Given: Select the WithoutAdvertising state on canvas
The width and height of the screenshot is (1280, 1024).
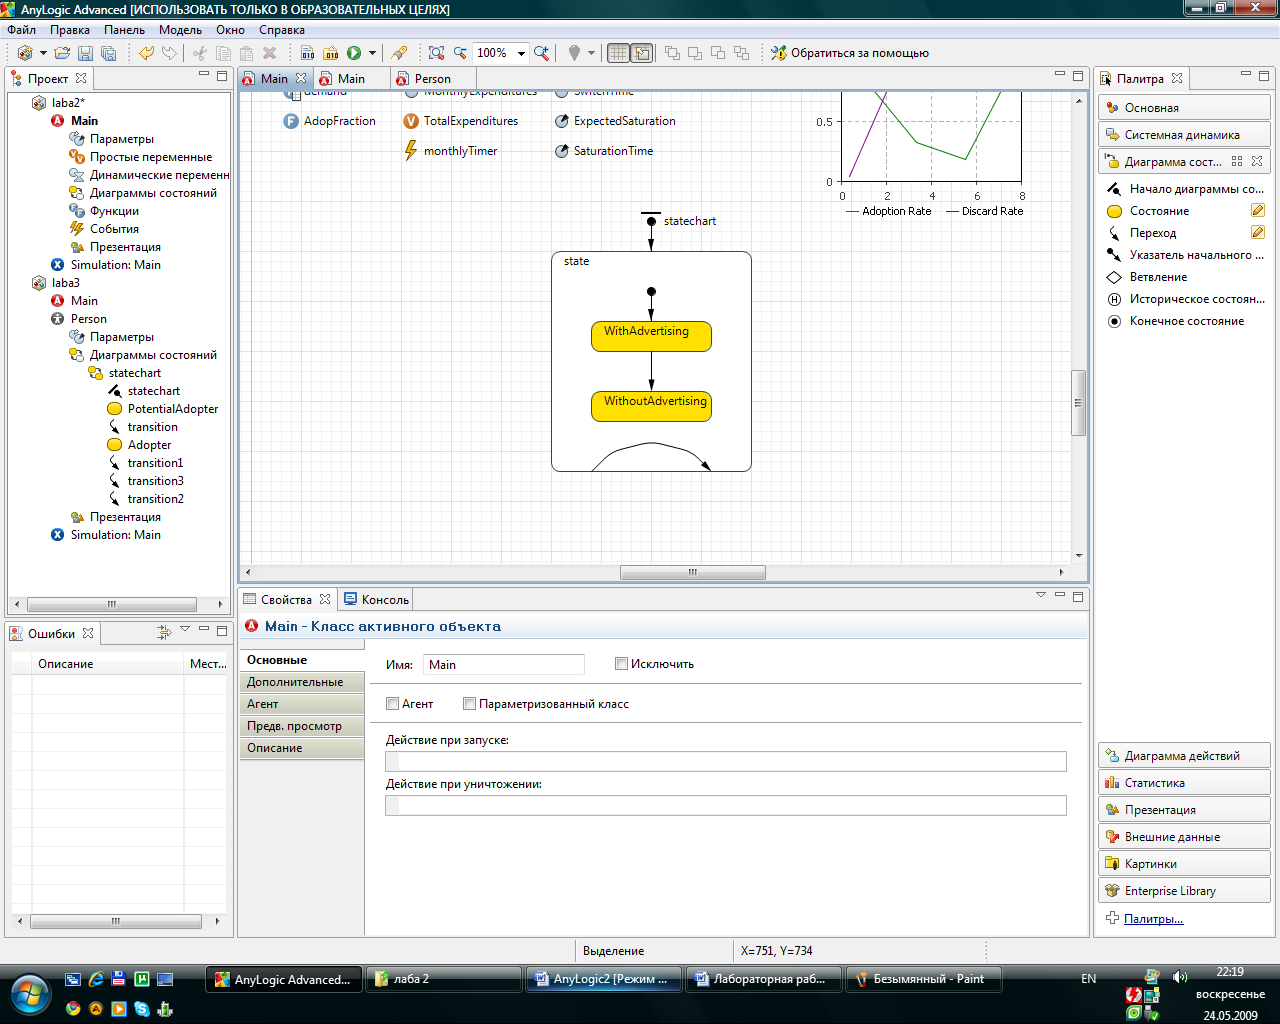Looking at the screenshot, I should pyautogui.click(x=651, y=406).
